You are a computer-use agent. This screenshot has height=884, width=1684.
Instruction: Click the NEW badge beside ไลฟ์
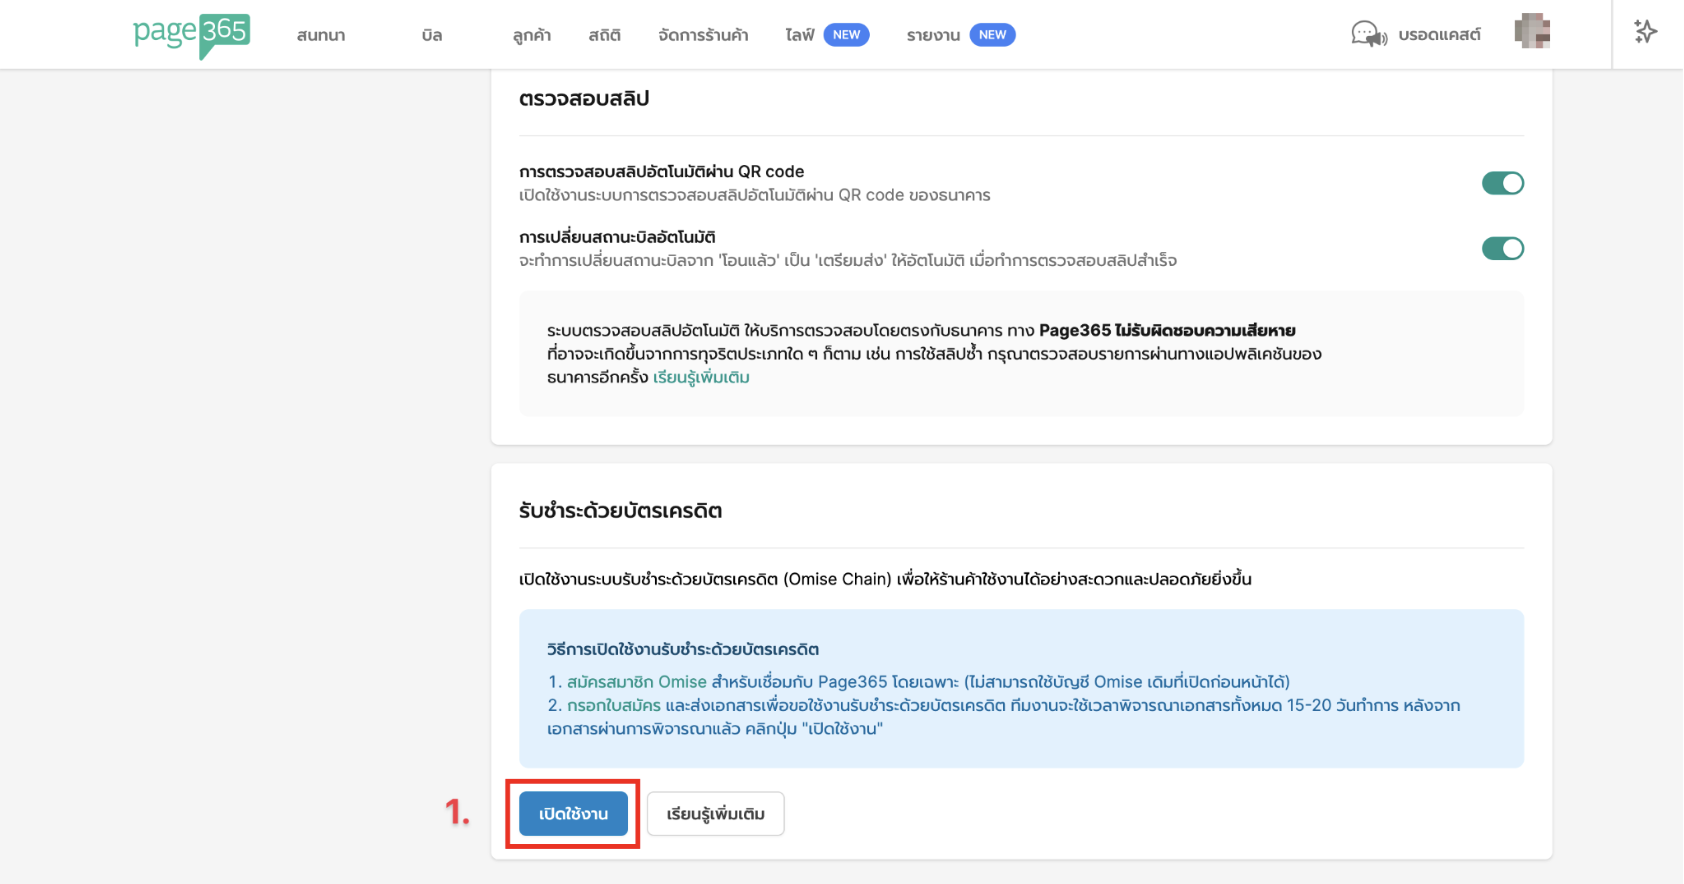tap(846, 35)
